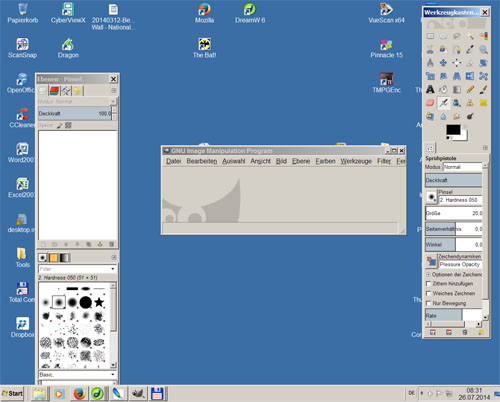
Task: Select the Measure compass tool
Action: pos(430,63)
